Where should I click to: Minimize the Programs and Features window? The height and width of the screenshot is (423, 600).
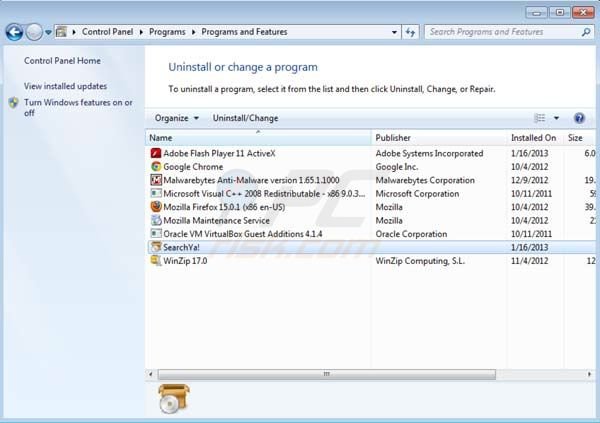coord(536,13)
